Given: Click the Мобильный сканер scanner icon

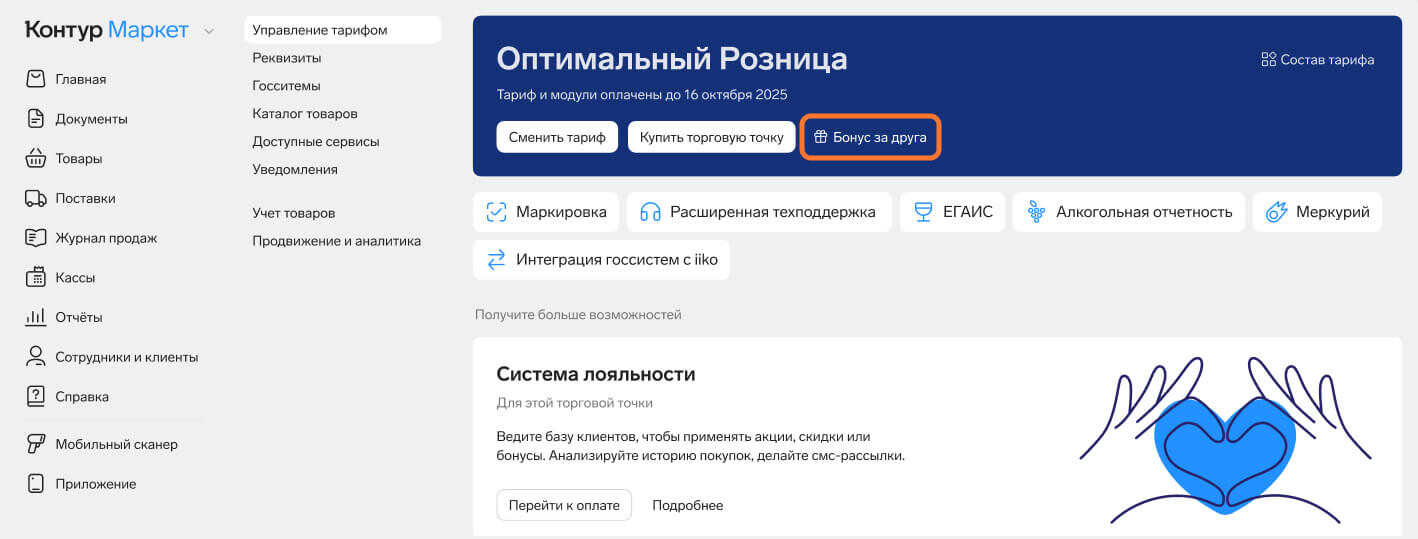Looking at the screenshot, I should 36,444.
